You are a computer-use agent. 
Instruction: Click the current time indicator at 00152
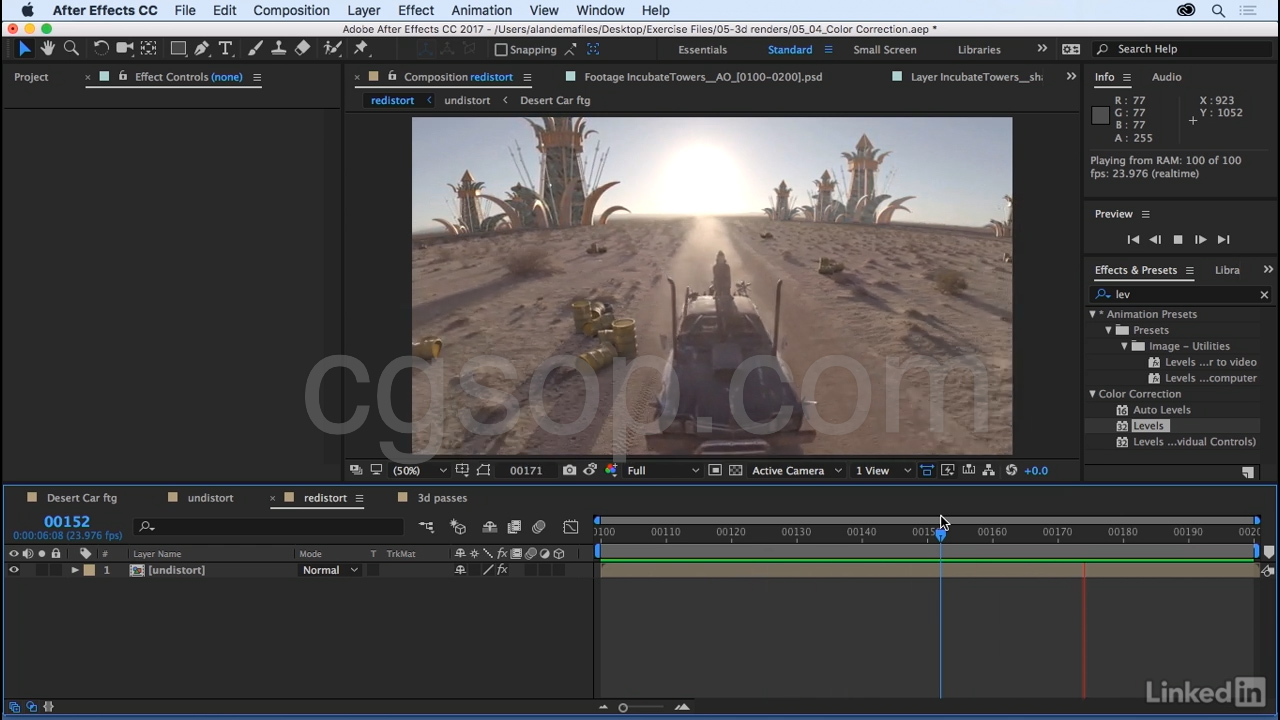pyautogui.click(x=940, y=534)
